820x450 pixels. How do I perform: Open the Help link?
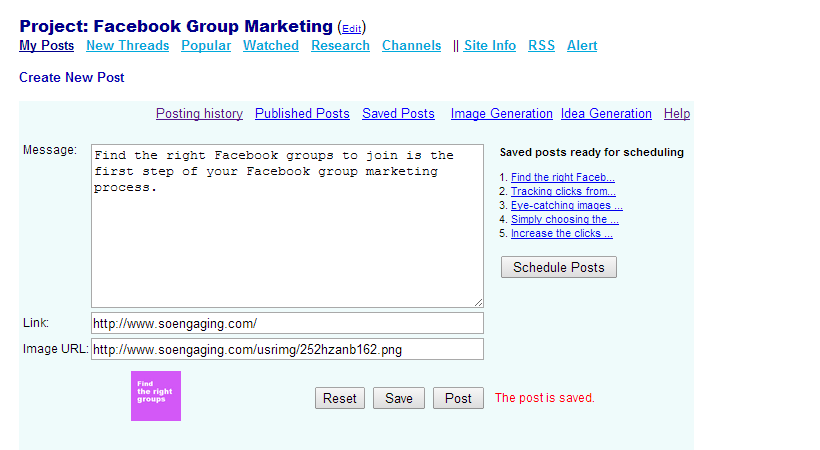(677, 114)
